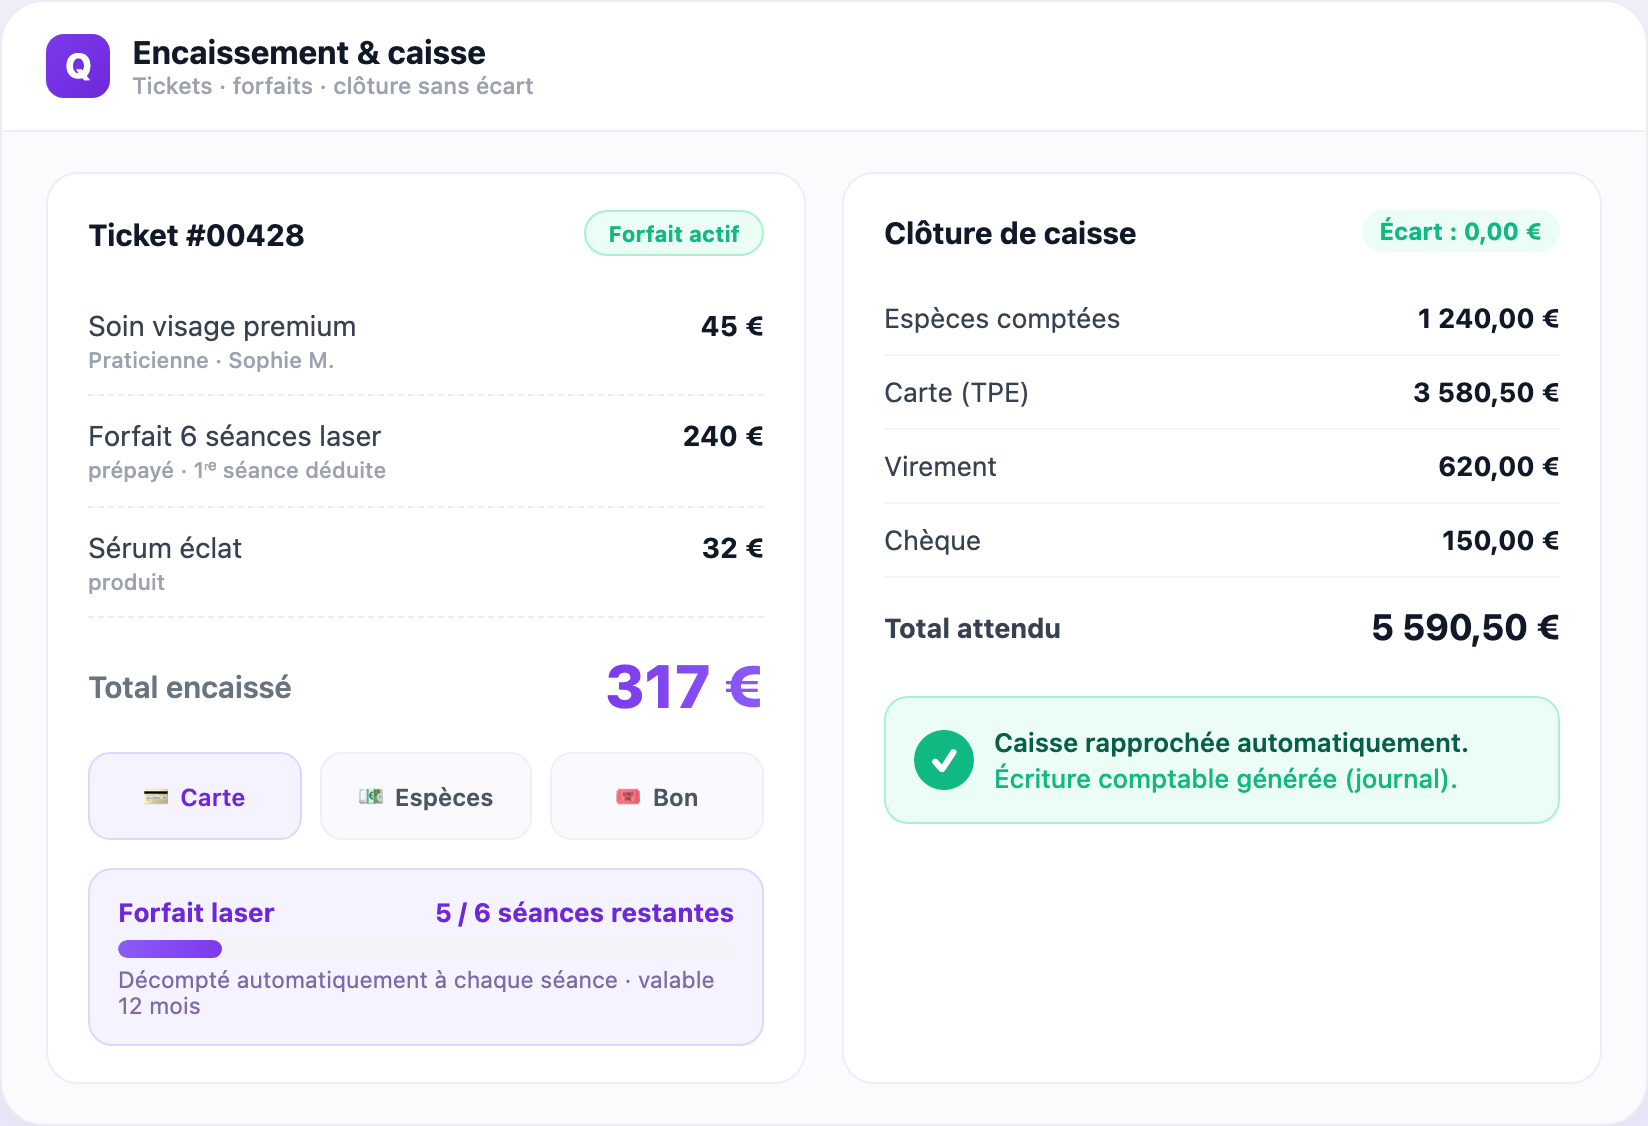1648x1126 pixels.
Task: Click the 240 € amount
Action: click(x=723, y=436)
